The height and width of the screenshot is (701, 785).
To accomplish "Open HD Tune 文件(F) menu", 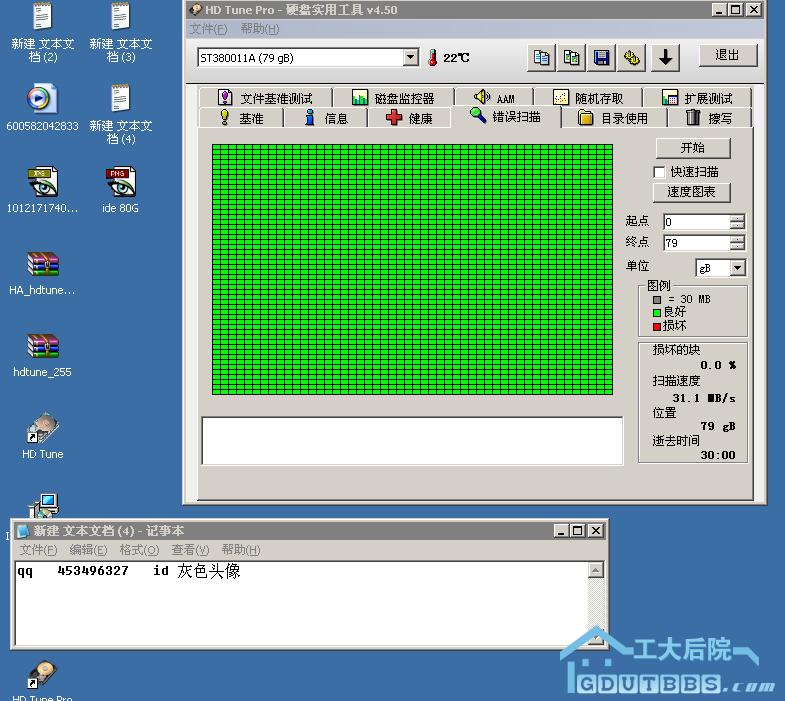I will [208, 29].
